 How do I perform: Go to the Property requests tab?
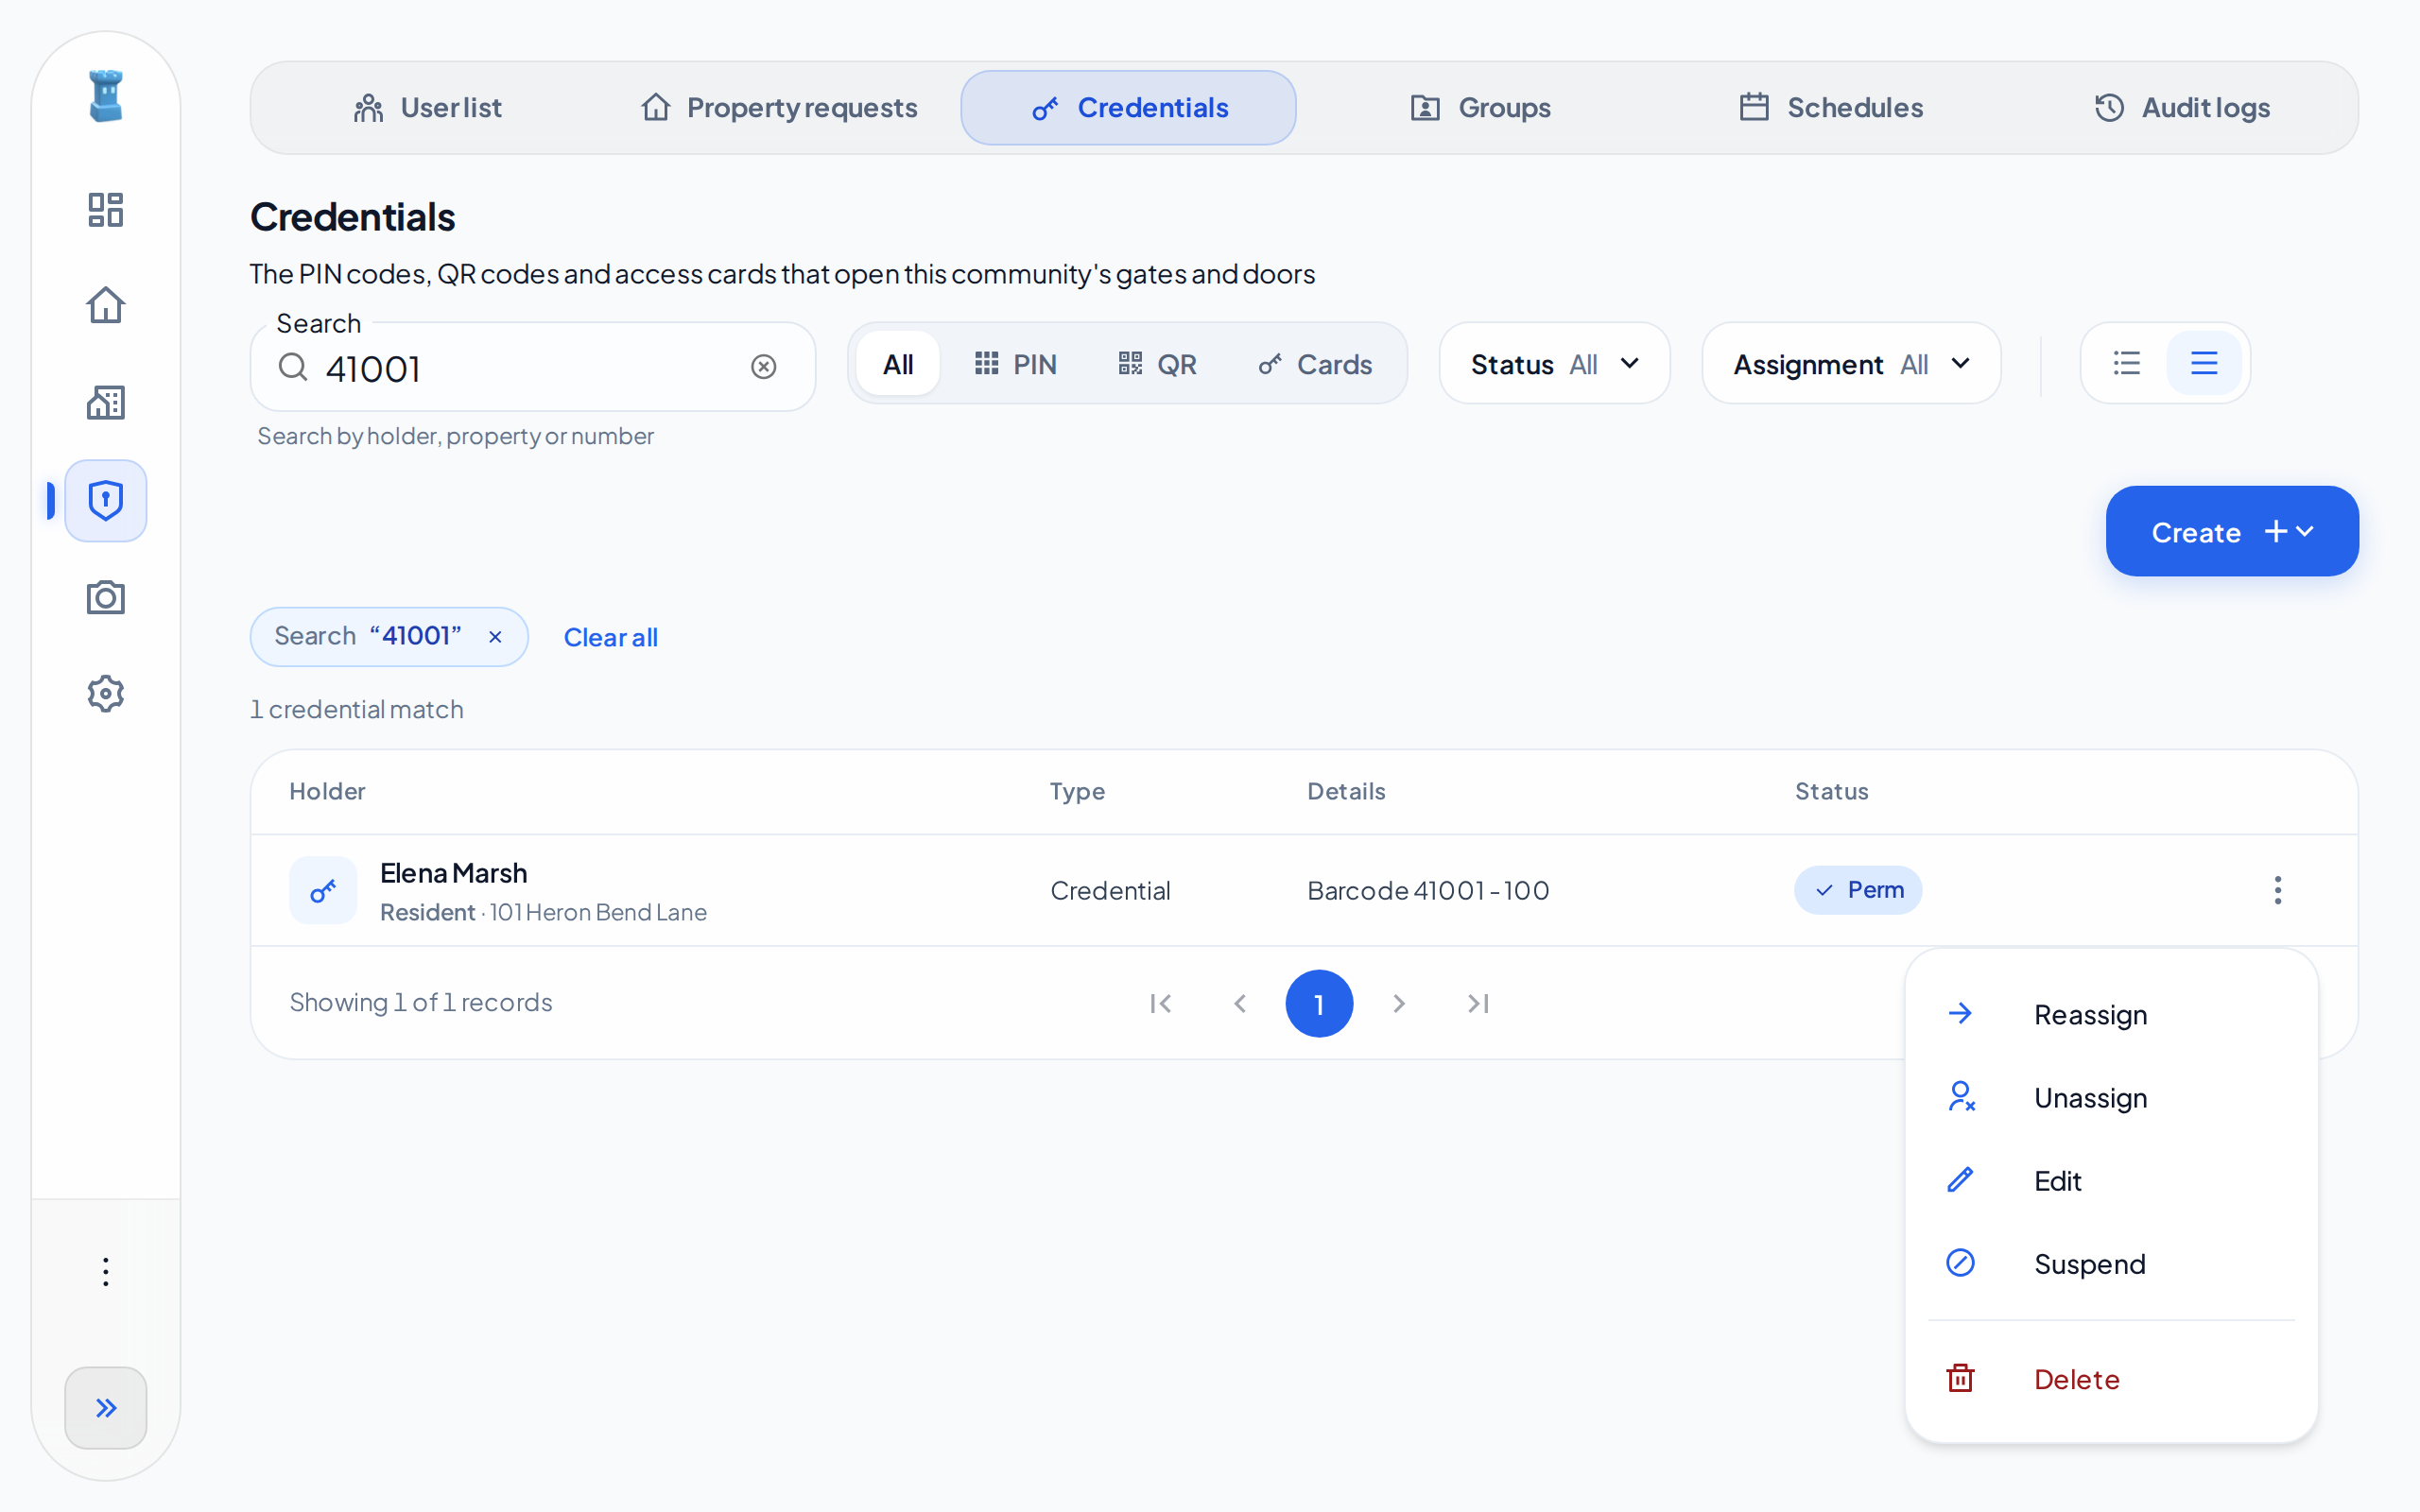click(777, 107)
